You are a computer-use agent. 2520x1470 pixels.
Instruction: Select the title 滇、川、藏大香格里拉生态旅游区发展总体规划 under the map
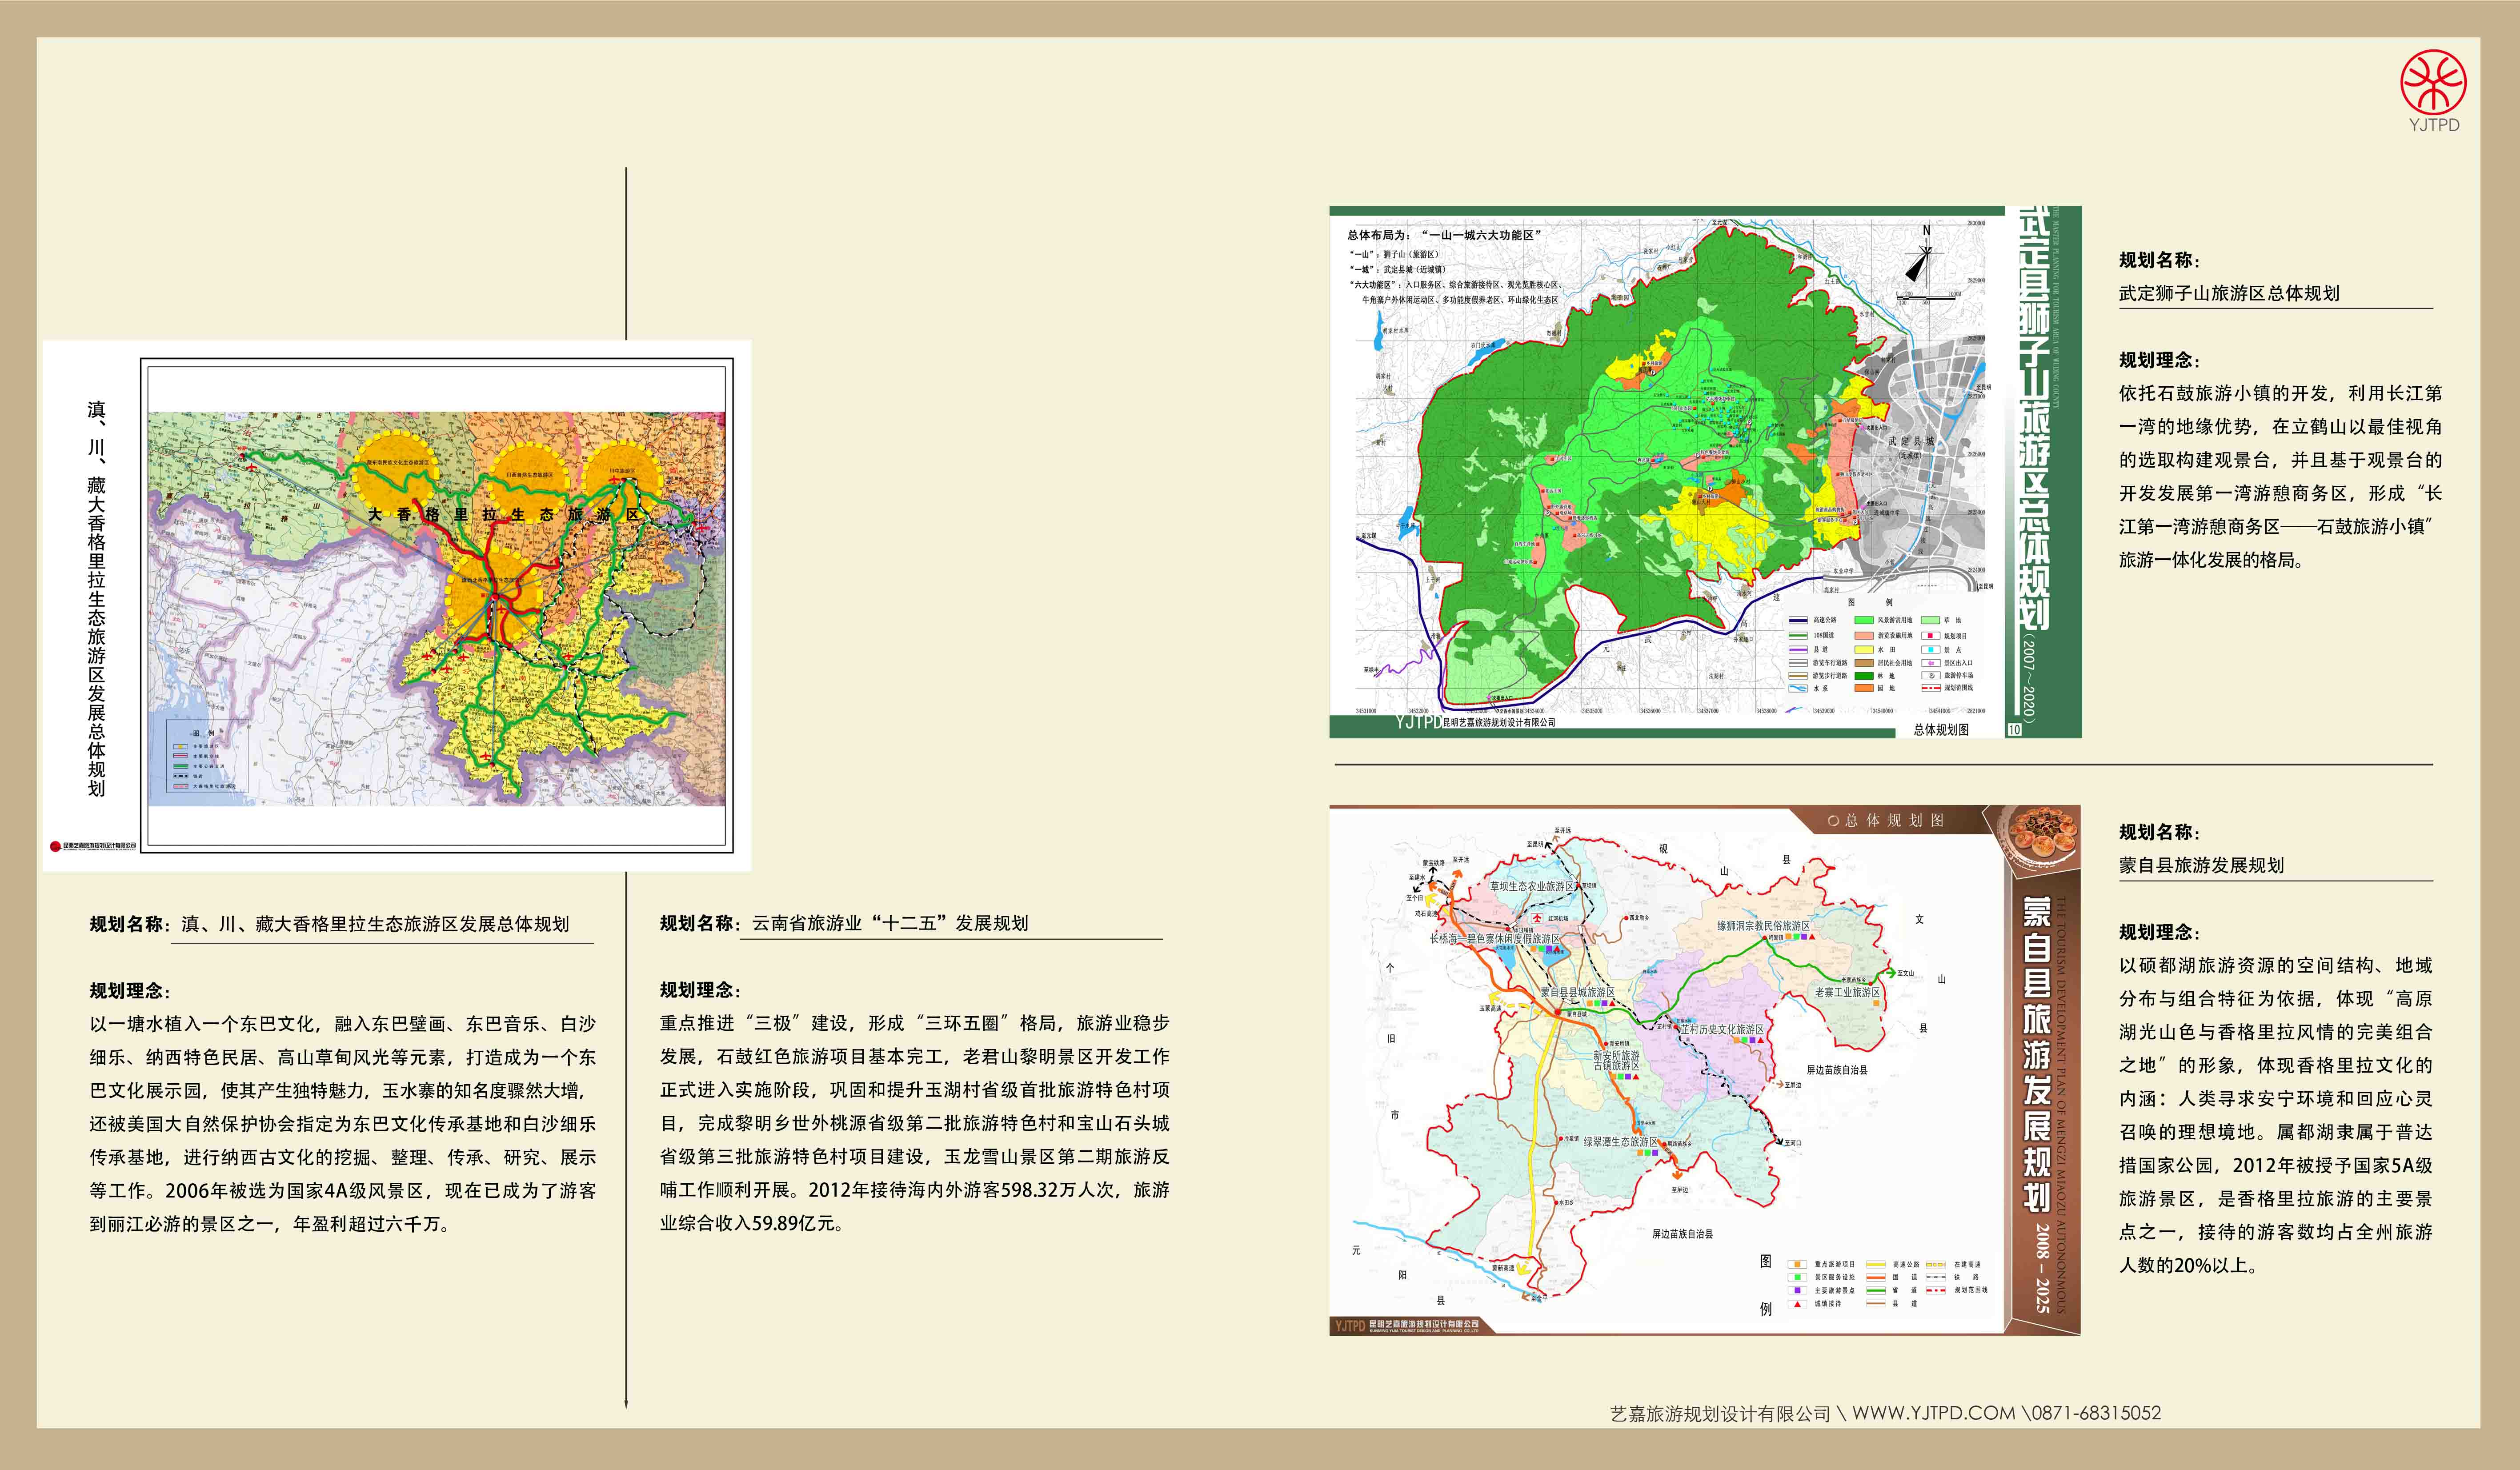click(375, 924)
